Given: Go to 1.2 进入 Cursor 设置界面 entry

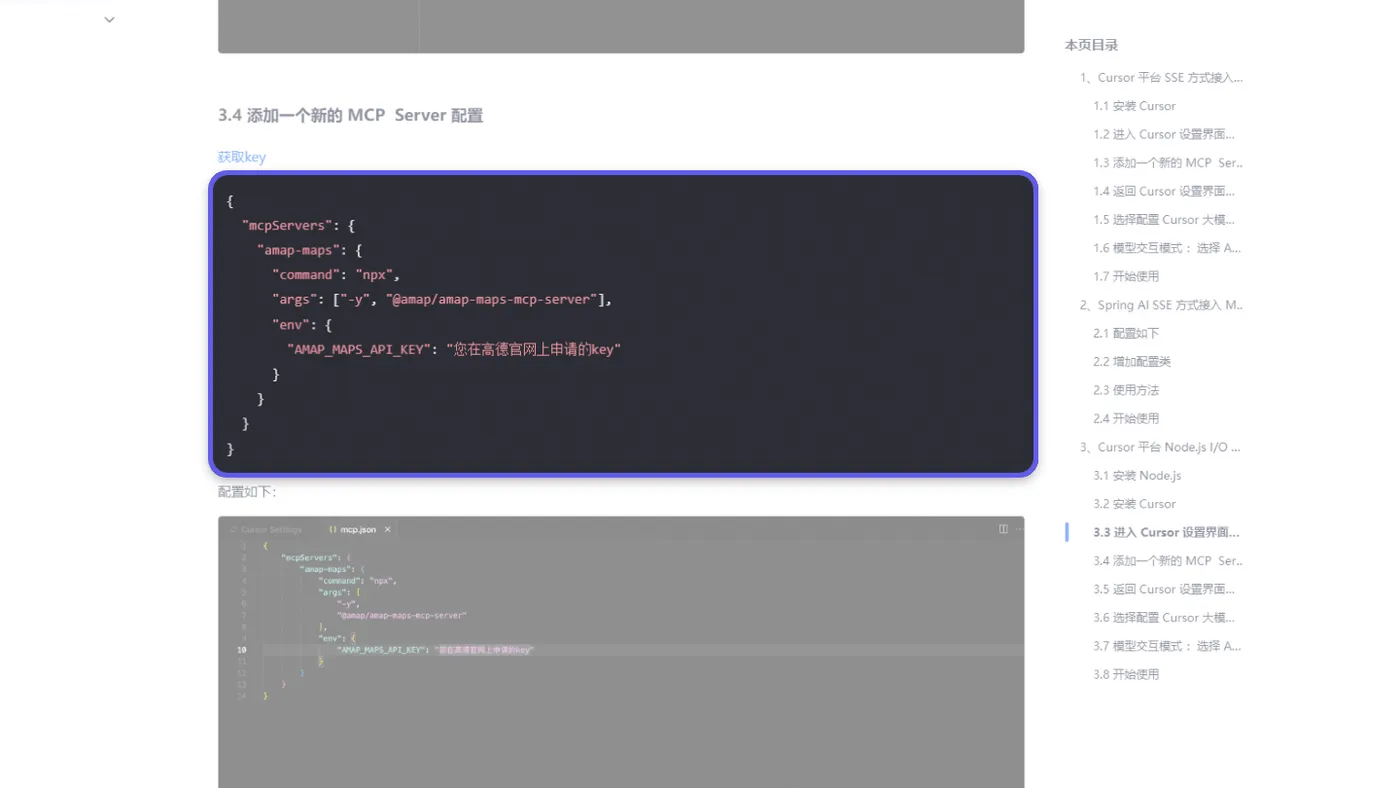Looking at the screenshot, I should (x=1163, y=134).
